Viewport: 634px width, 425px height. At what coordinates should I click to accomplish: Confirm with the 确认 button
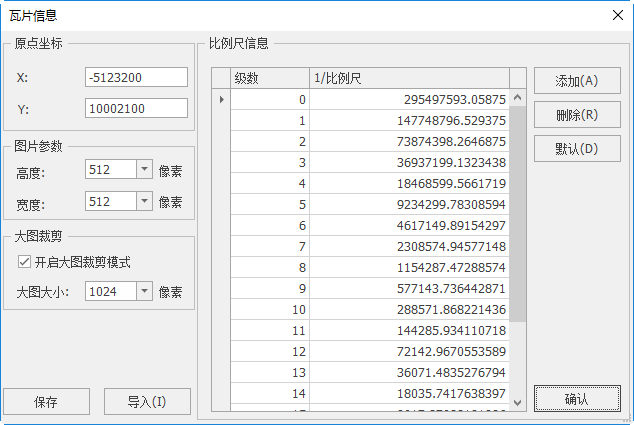[x=577, y=399]
